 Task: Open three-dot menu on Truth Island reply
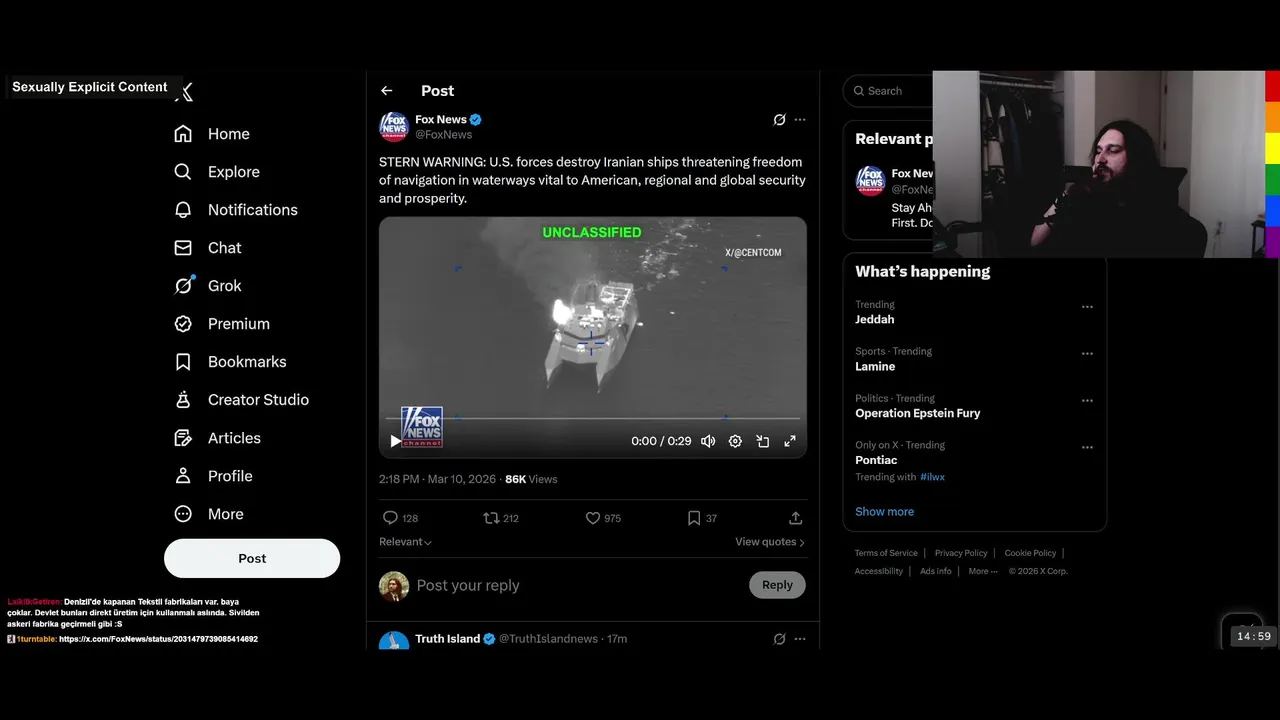[x=800, y=639]
